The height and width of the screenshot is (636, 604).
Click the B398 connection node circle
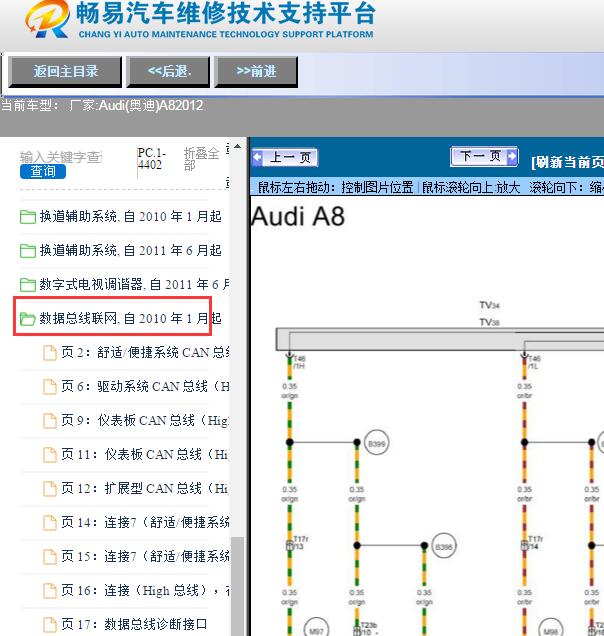(444, 547)
